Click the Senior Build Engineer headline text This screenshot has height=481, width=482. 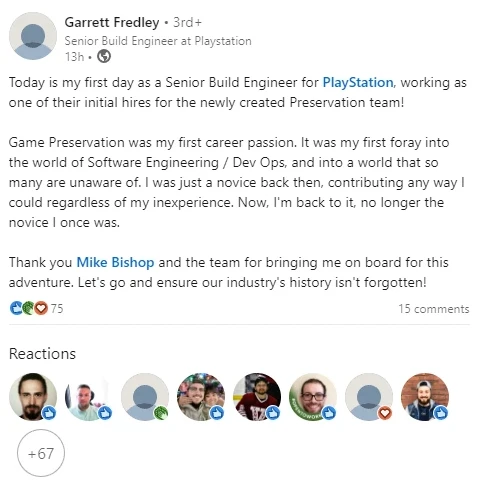click(x=158, y=41)
